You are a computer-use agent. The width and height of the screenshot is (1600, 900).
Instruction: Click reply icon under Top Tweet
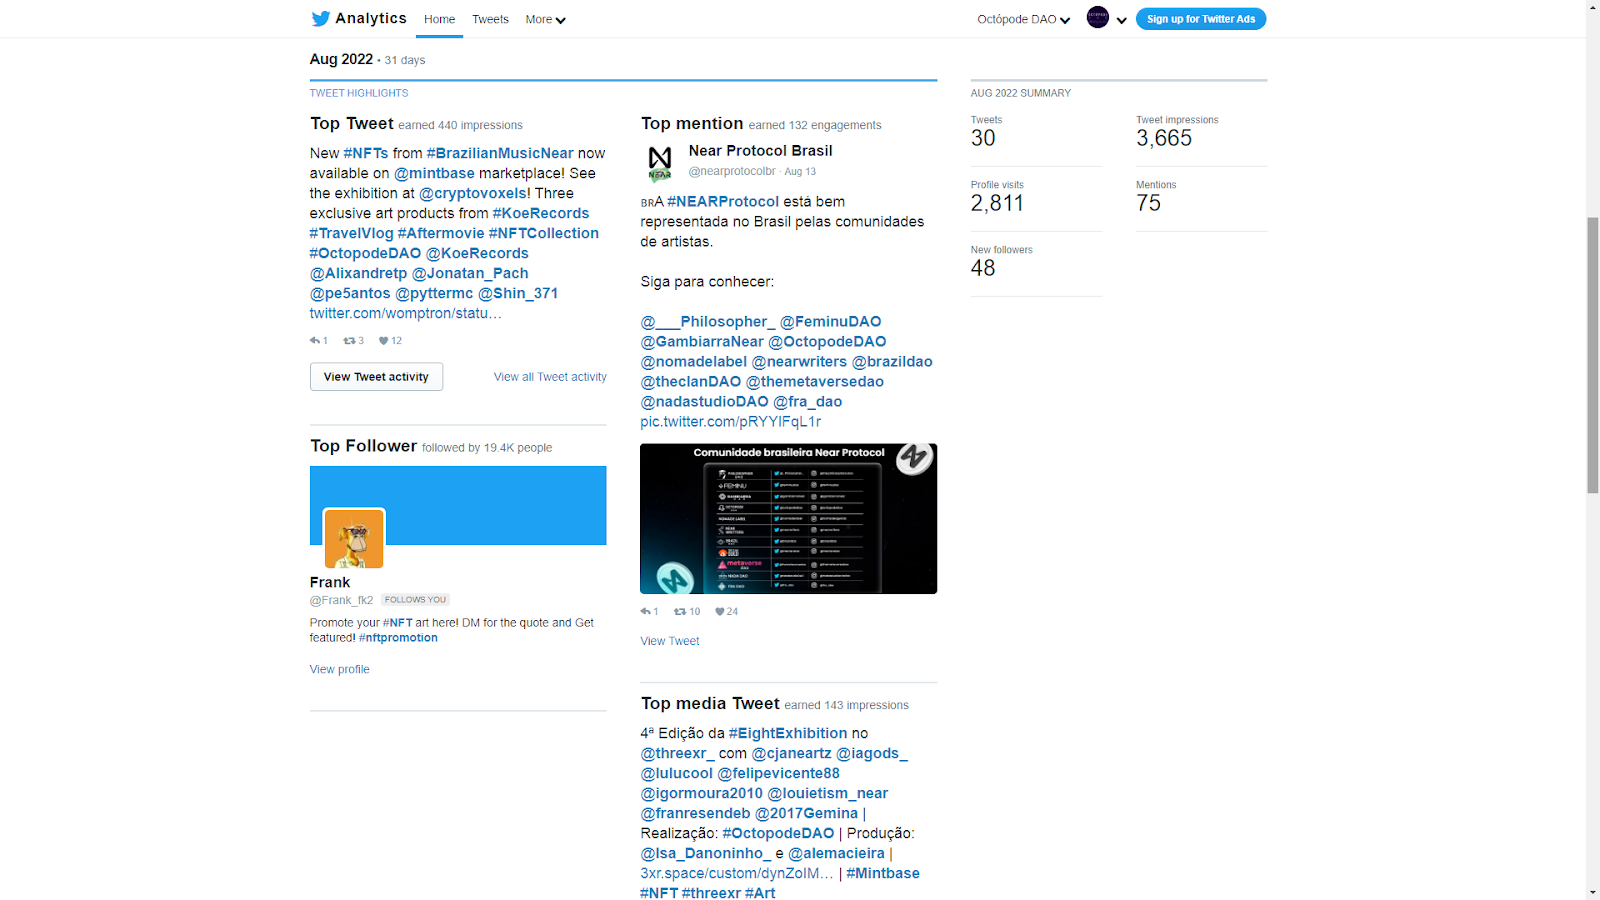[315, 341]
